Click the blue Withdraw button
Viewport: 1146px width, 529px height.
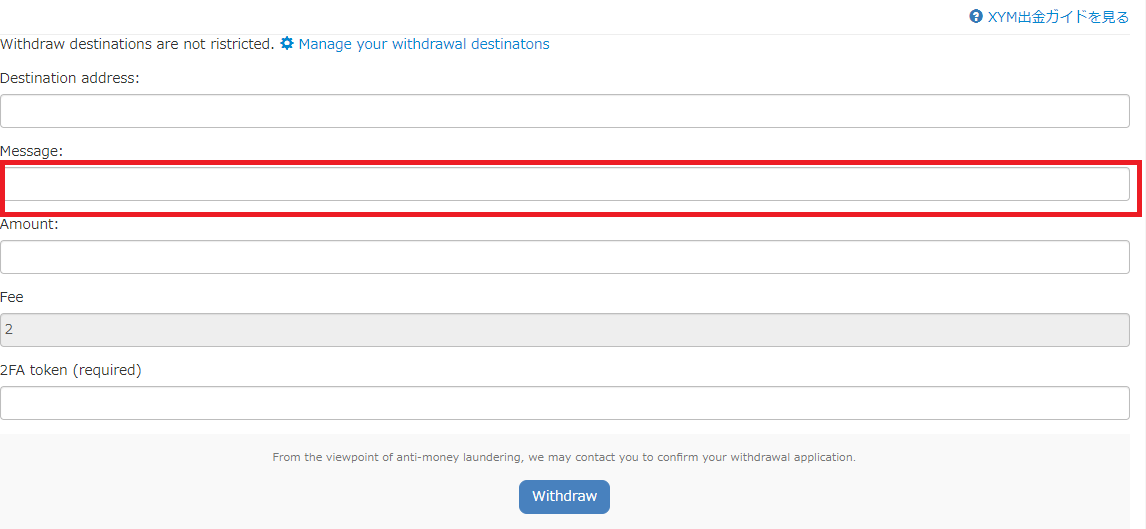564,497
